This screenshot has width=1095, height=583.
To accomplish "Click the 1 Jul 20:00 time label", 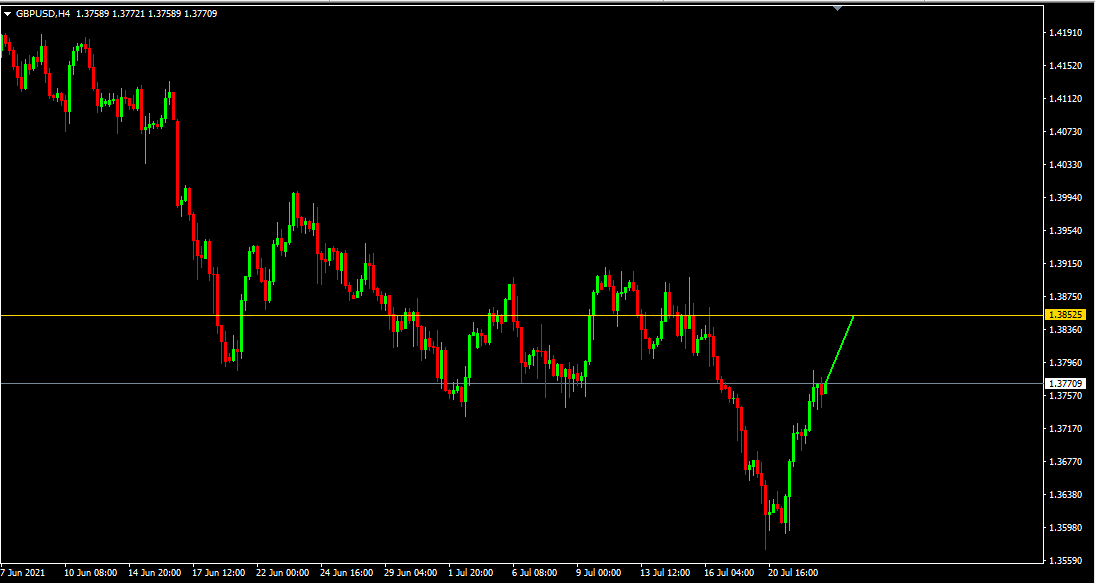I will click(471, 573).
